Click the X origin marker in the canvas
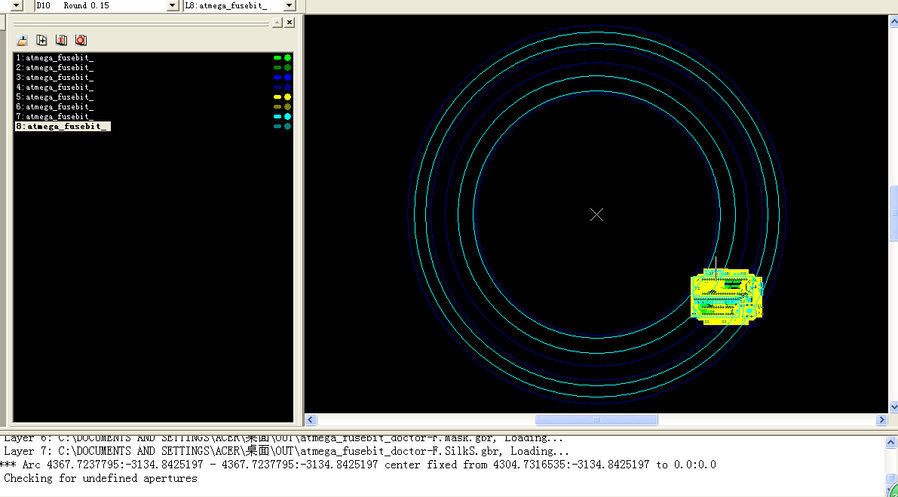Image resolution: width=898 pixels, height=497 pixels. [x=596, y=214]
